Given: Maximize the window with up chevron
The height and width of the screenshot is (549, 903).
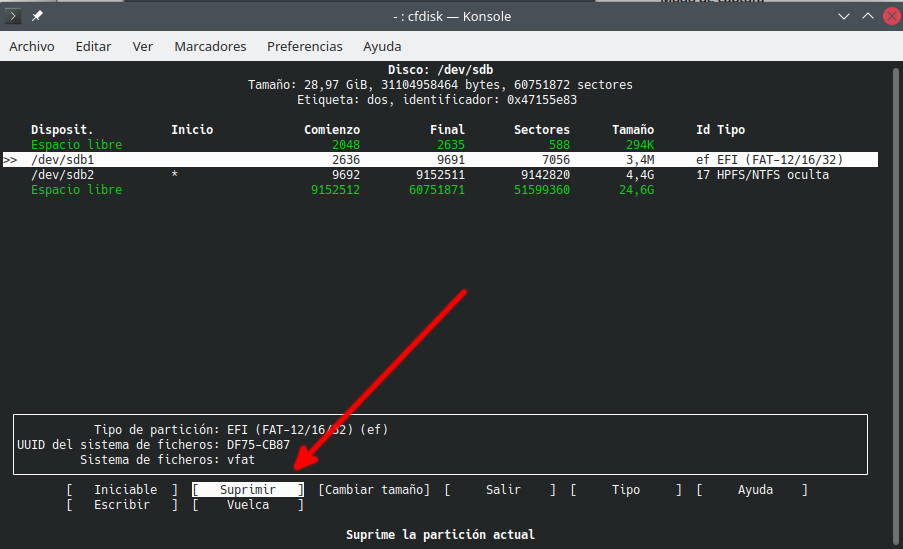Looking at the screenshot, I should [x=864, y=17].
